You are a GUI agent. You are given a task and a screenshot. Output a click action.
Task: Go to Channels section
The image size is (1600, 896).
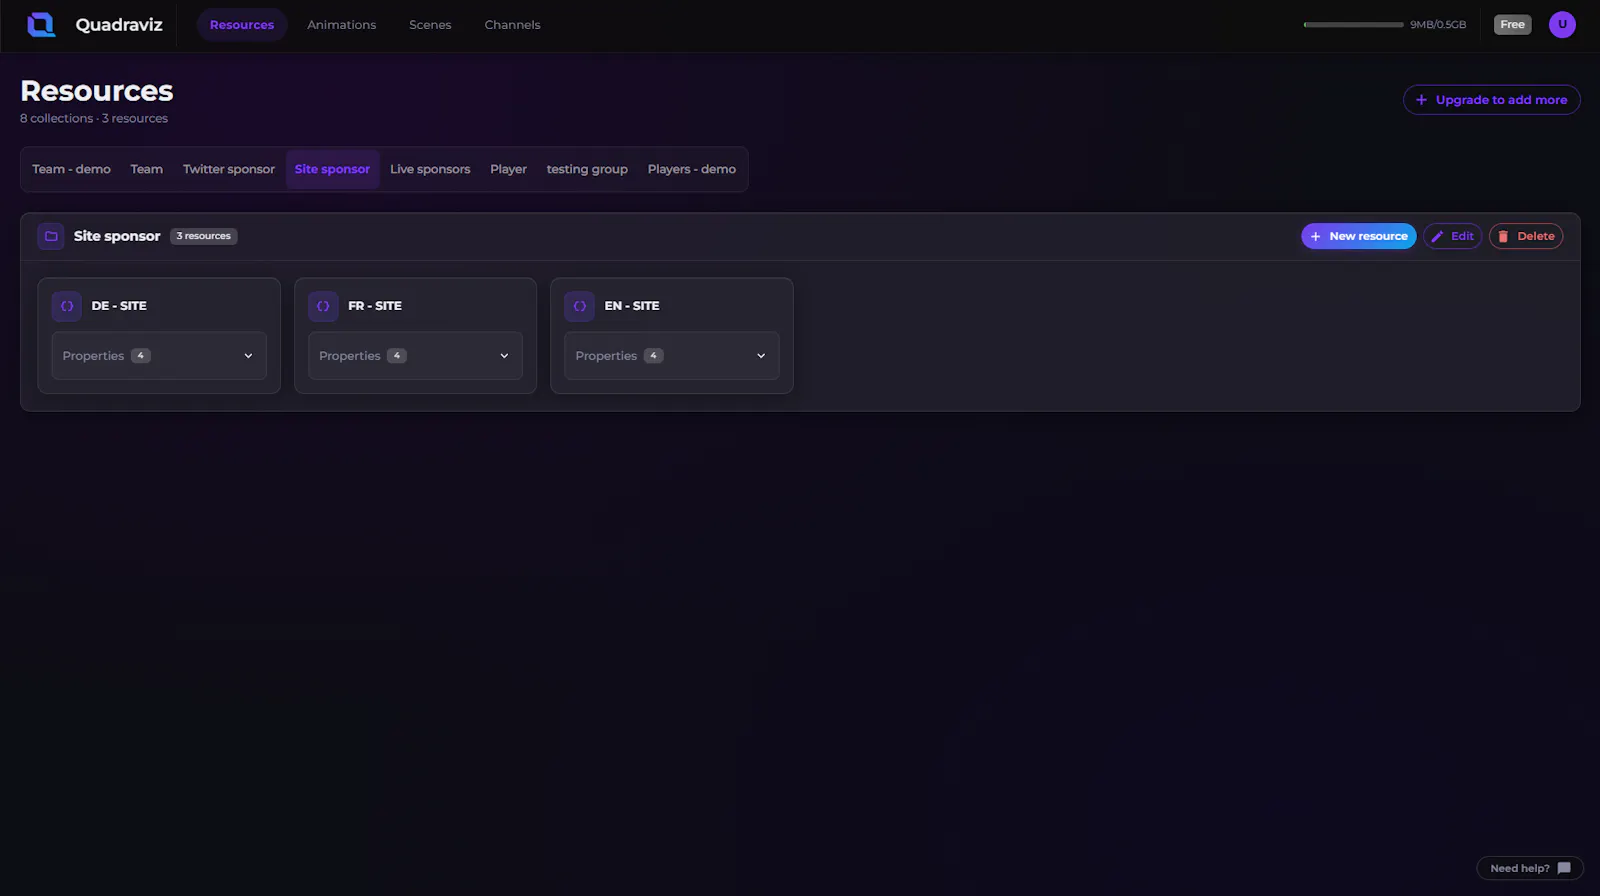[512, 24]
